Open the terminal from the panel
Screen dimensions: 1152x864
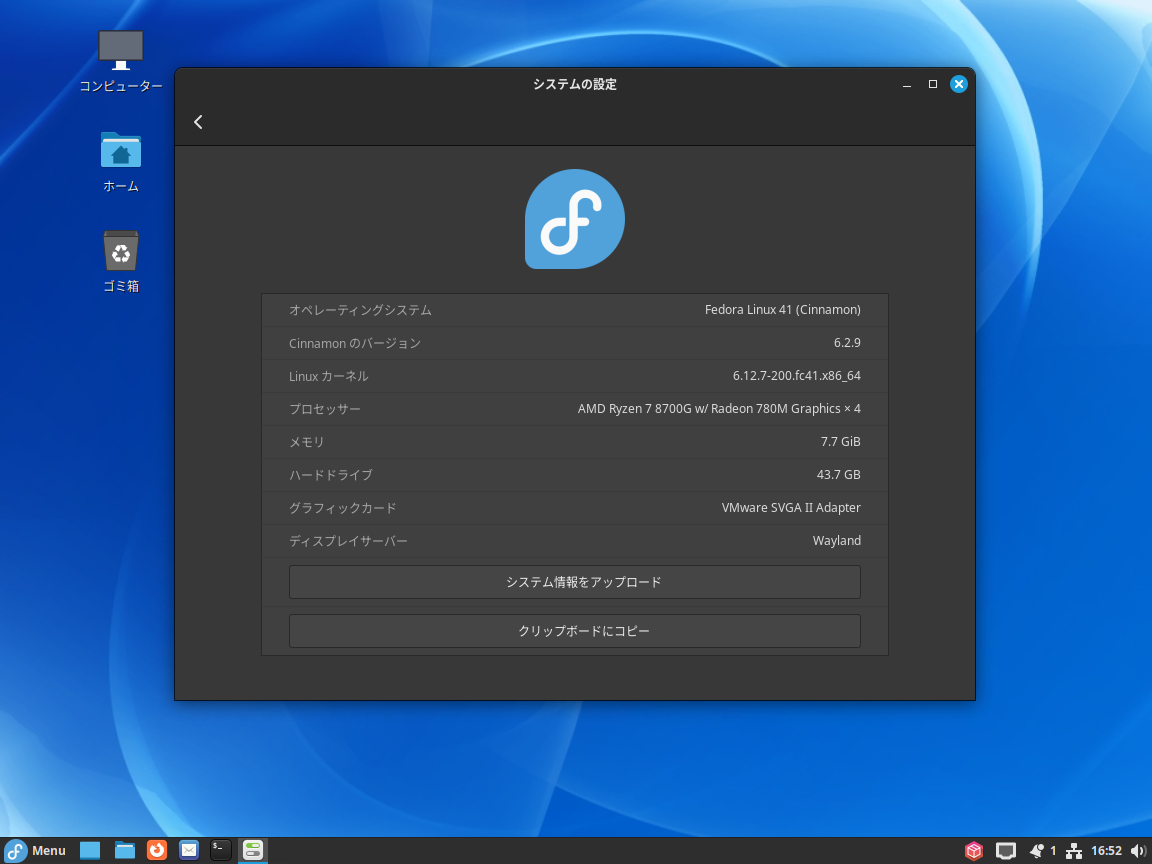[x=221, y=850]
